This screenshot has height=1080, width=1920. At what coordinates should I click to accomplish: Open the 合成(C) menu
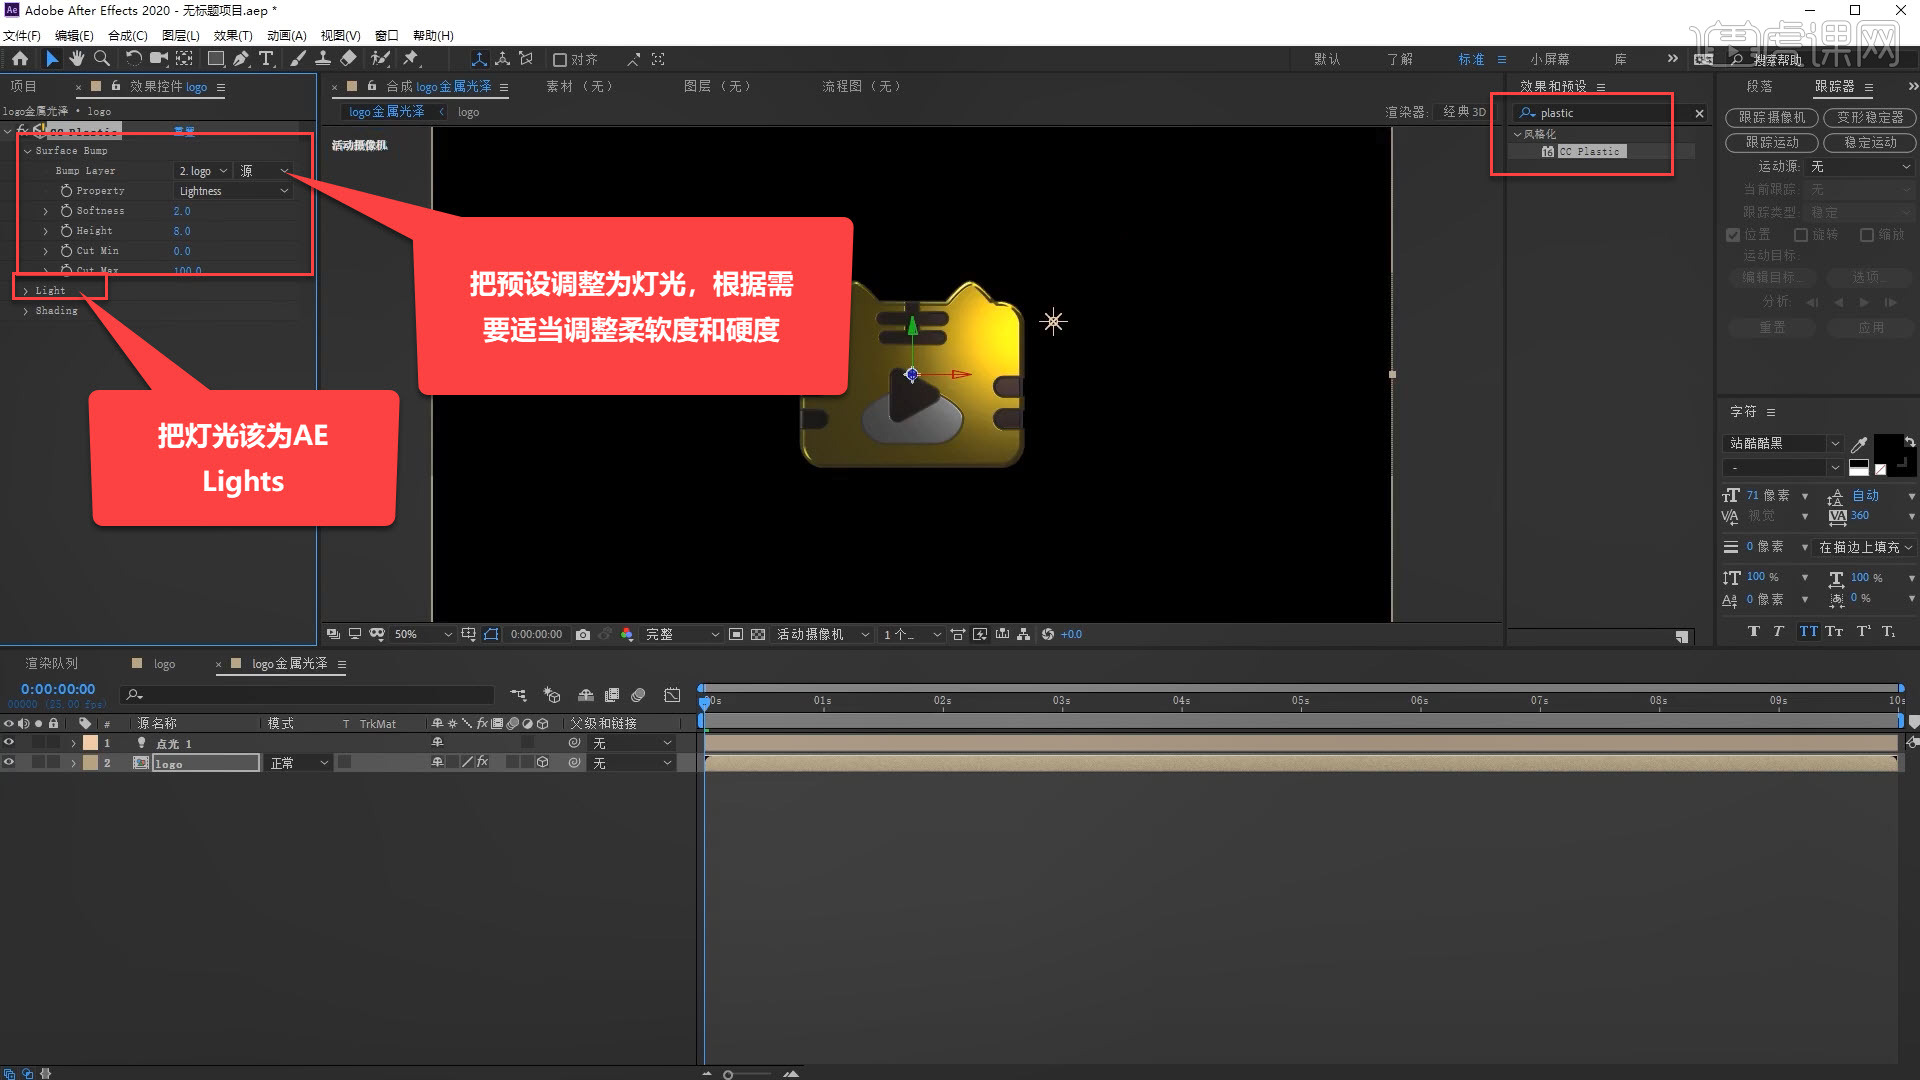(x=128, y=35)
